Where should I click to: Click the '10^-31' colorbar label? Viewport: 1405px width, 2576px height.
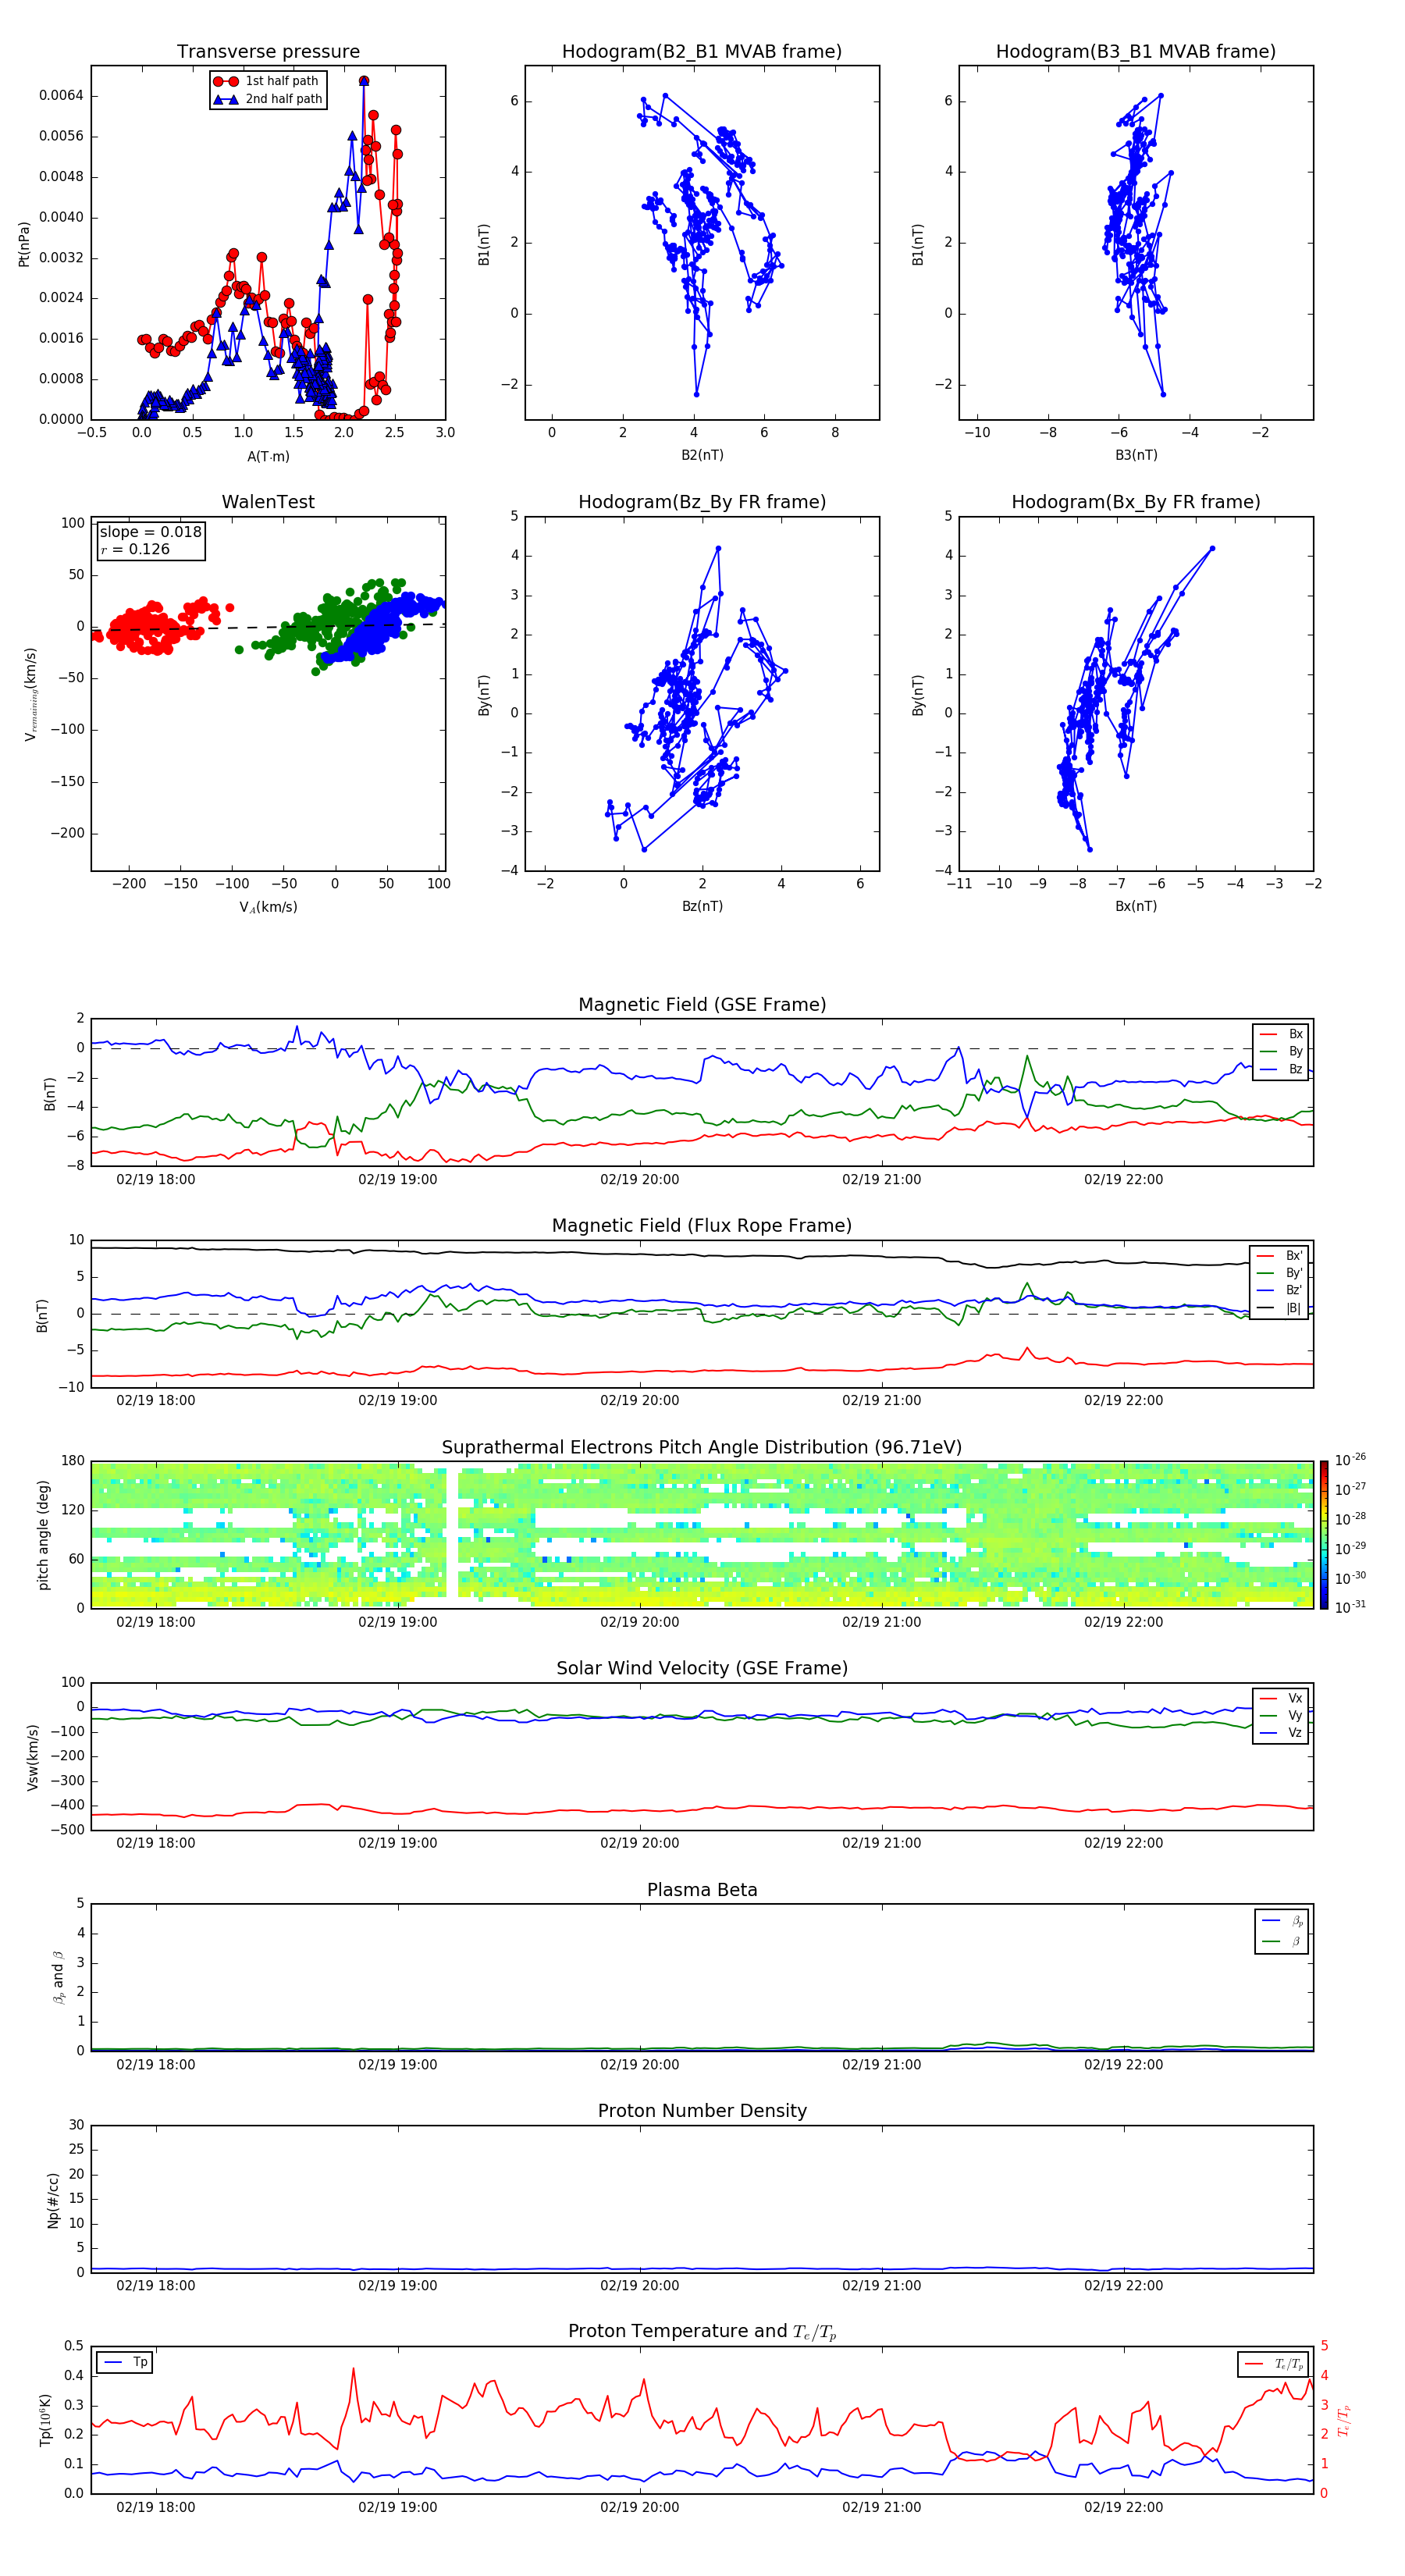1350,1607
